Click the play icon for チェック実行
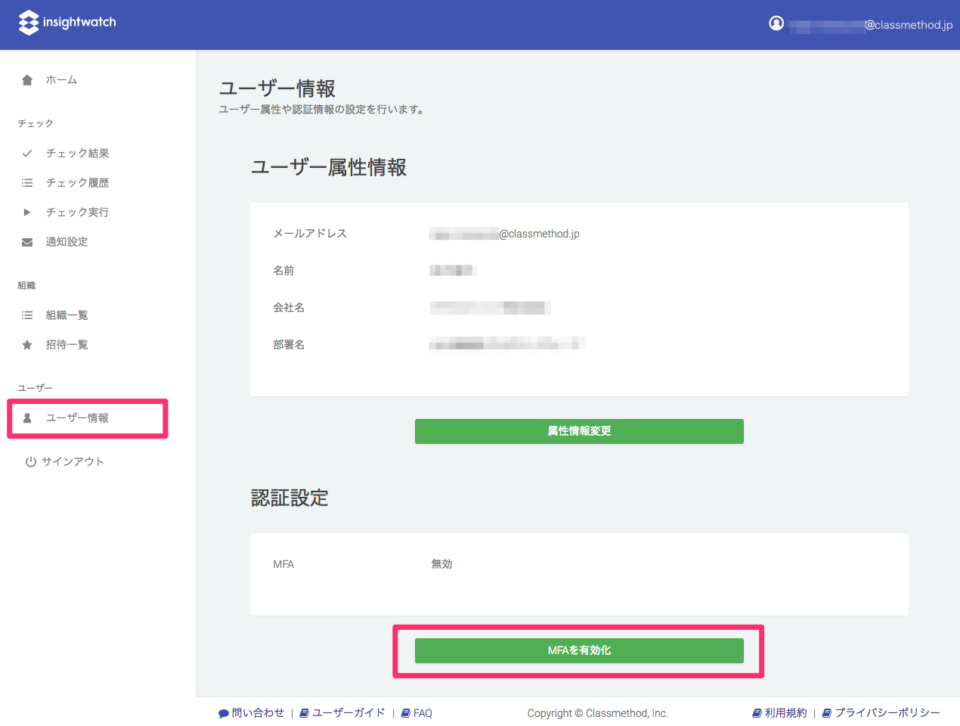The width and height of the screenshot is (960, 726). click(x=27, y=213)
